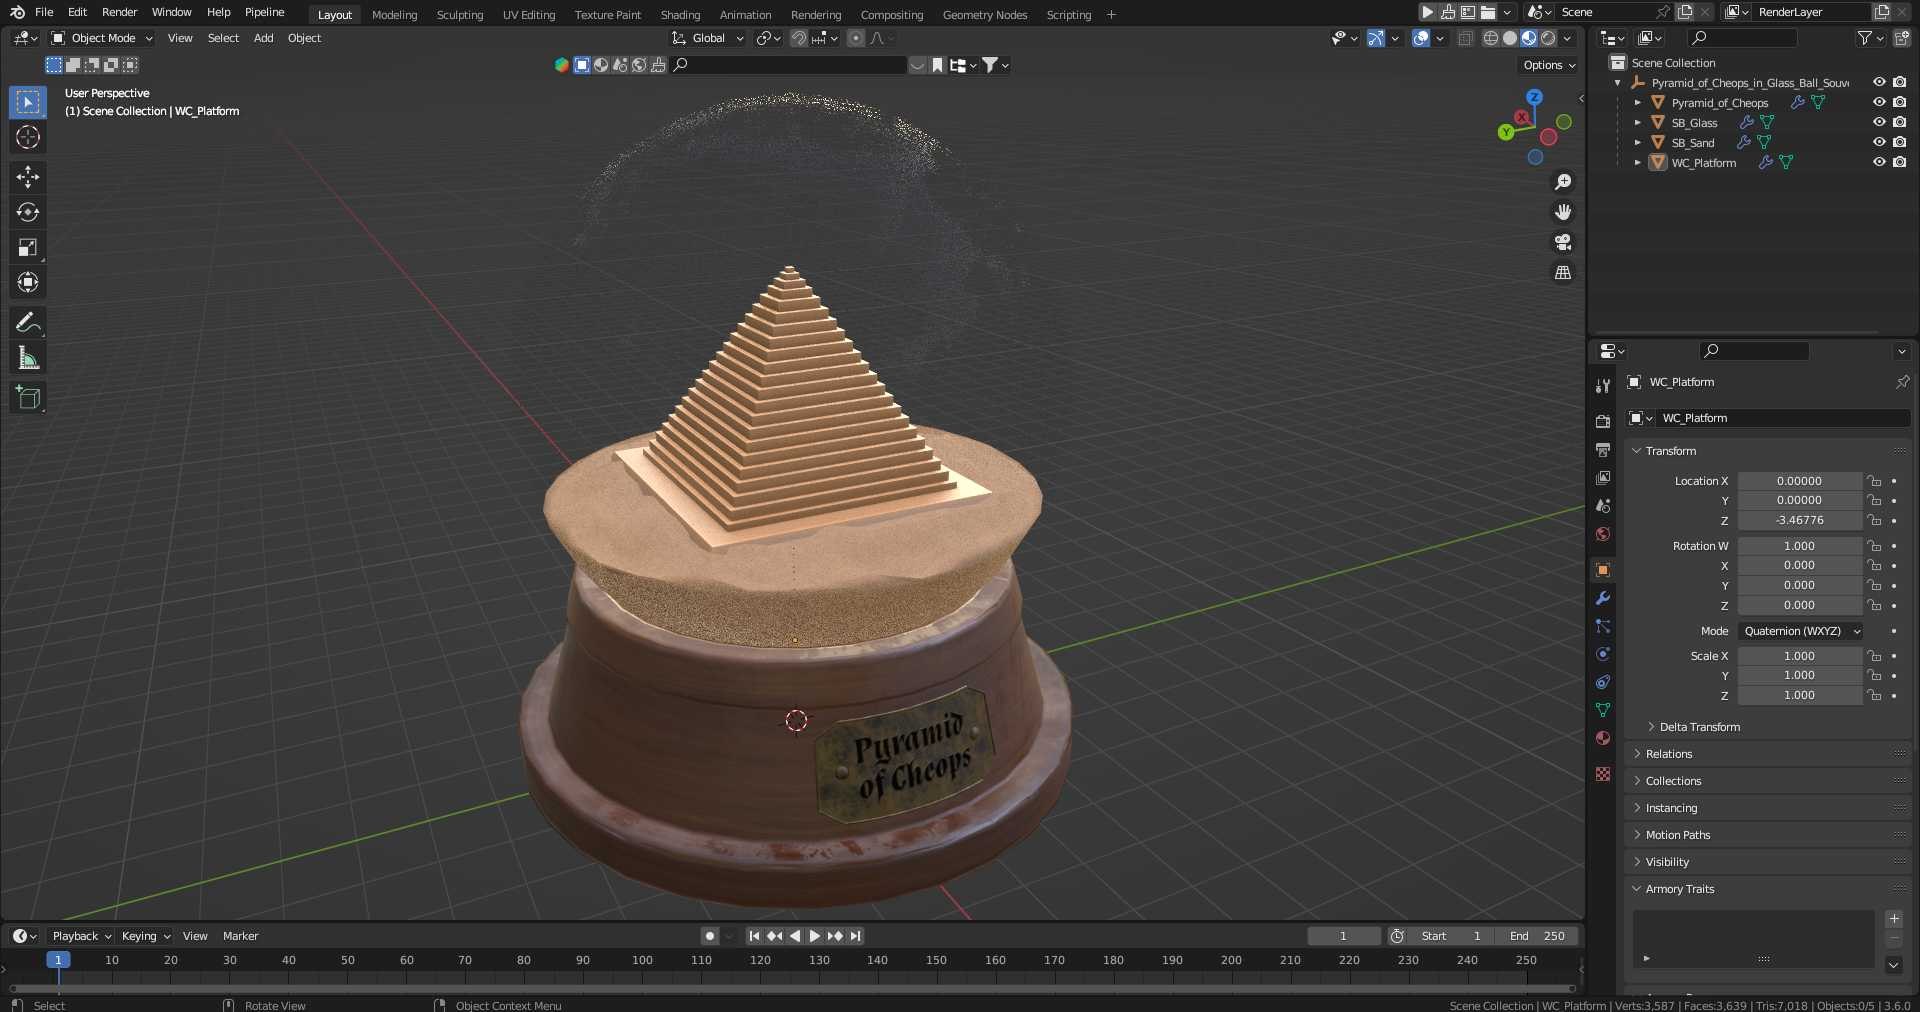1920x1012 pixels.
Task: Switch to the Shading workspace tab
Action: click(680, 15)
